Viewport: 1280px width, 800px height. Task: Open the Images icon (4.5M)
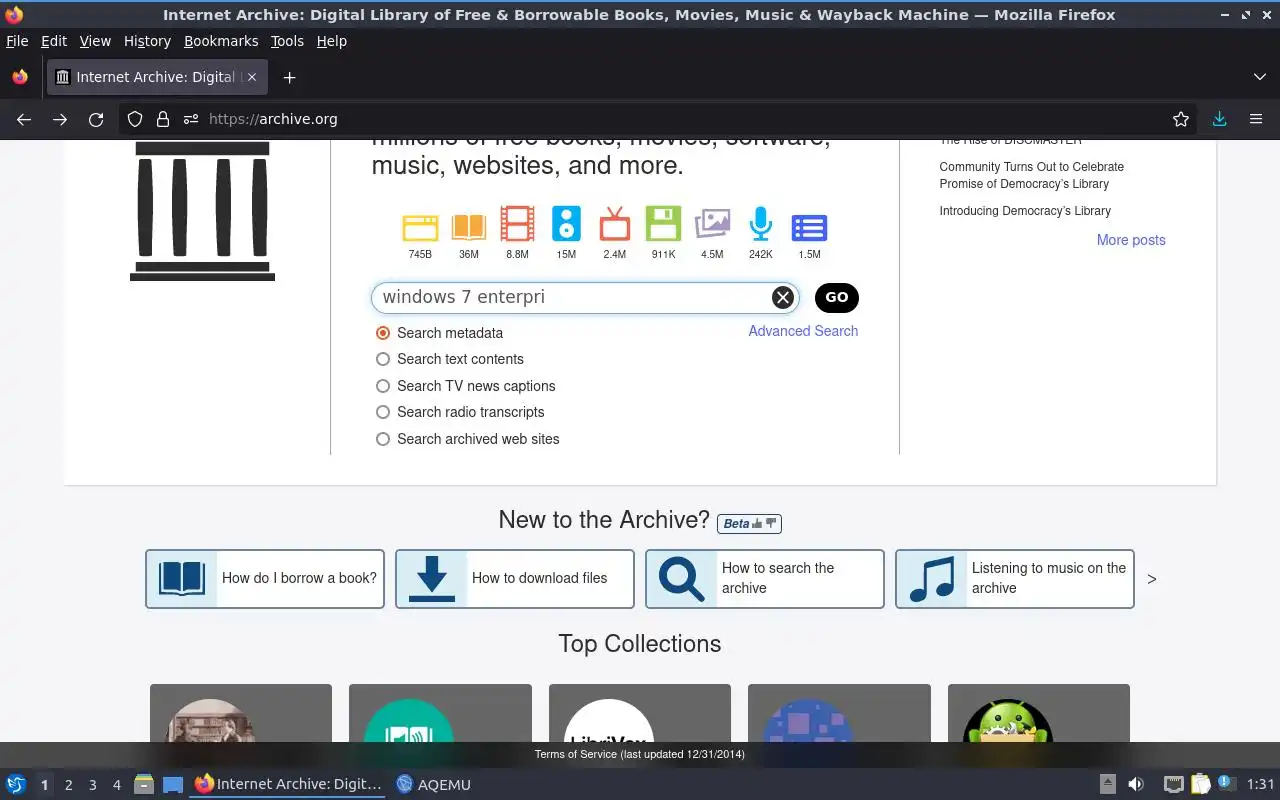pyautogui.click(x=712, y=223)
